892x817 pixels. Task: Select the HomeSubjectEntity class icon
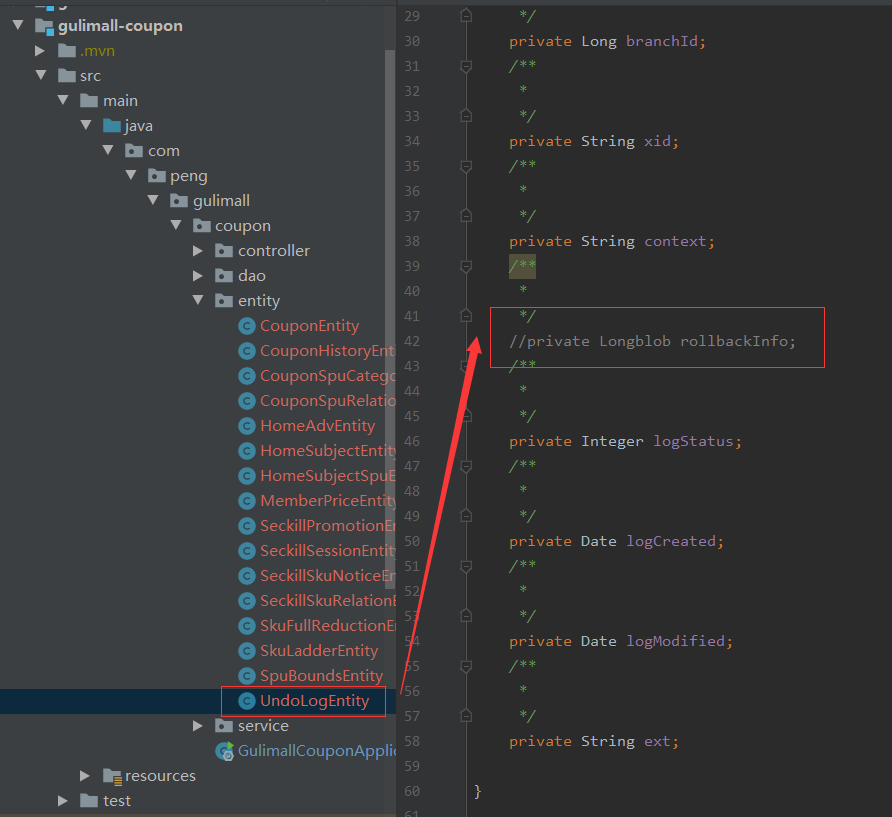pyautogui.click(x=246, y=451)
